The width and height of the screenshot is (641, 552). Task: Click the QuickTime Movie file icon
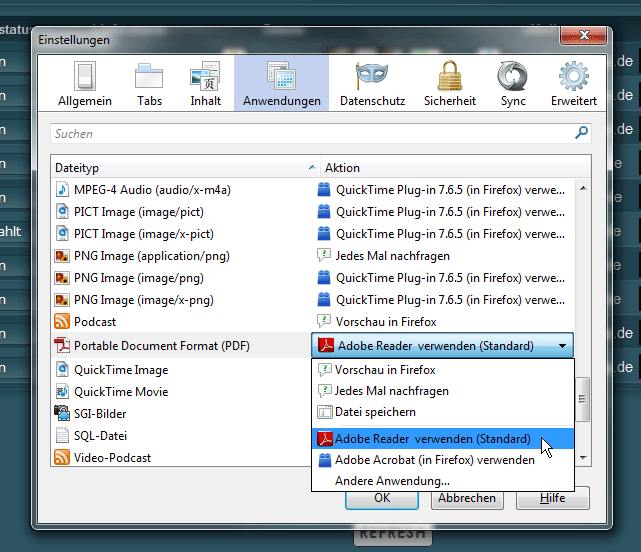62,392
